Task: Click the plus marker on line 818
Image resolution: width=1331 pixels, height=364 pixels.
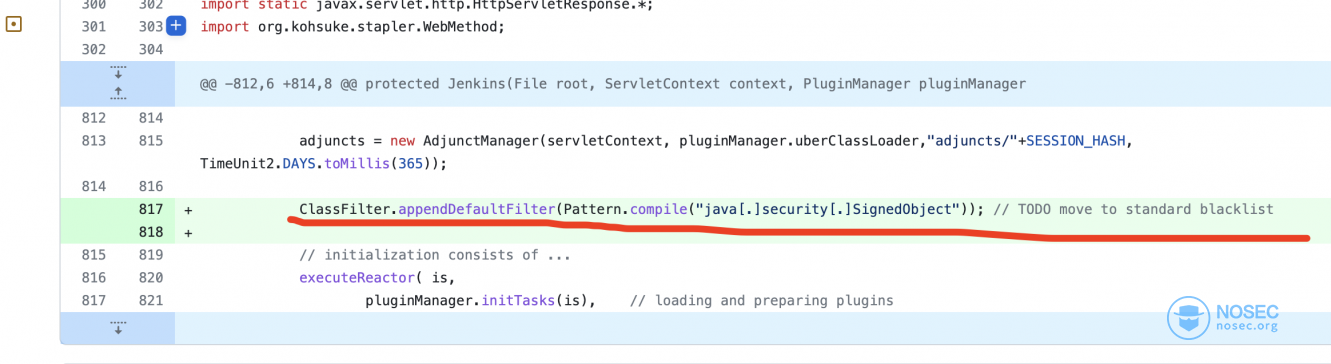Action: [x=189, y=232]
